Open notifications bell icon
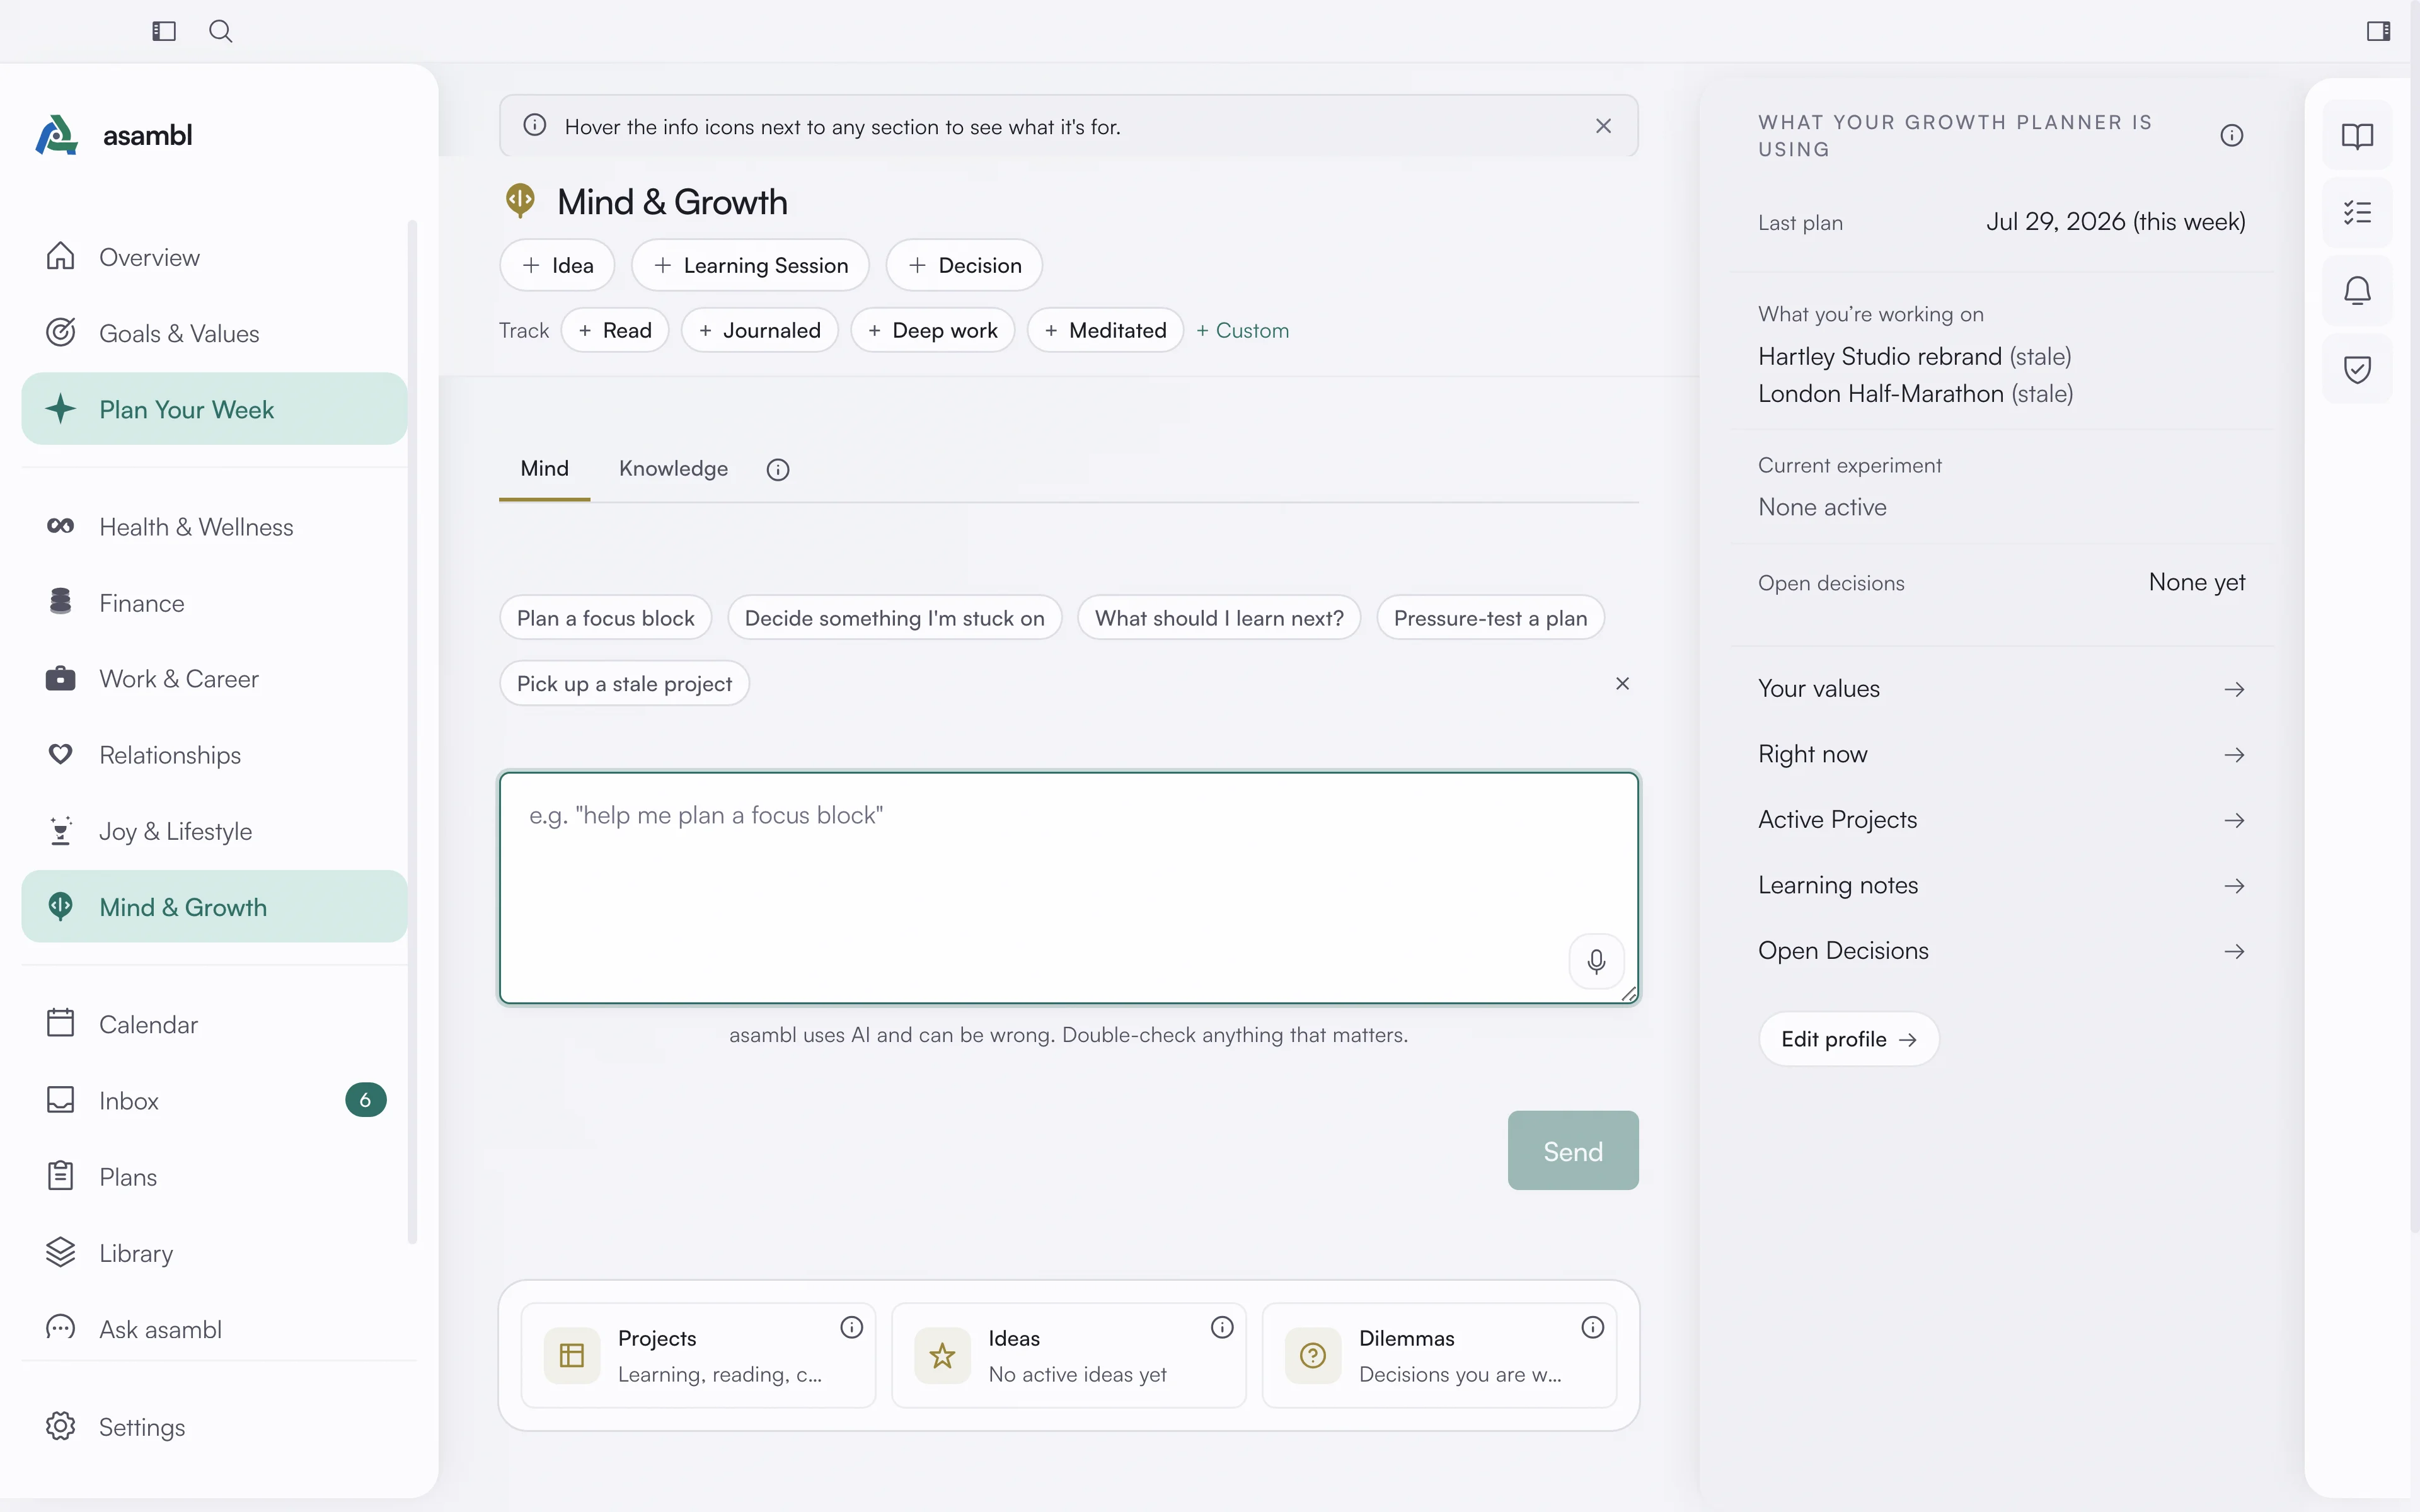Image resolution: width=2420 pixels, height=1512 pixels. point(2357,291)
